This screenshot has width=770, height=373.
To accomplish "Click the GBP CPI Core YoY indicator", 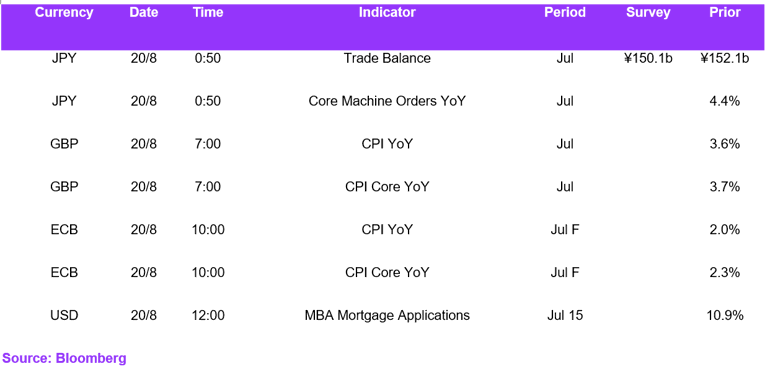I will tap(387, 187).
